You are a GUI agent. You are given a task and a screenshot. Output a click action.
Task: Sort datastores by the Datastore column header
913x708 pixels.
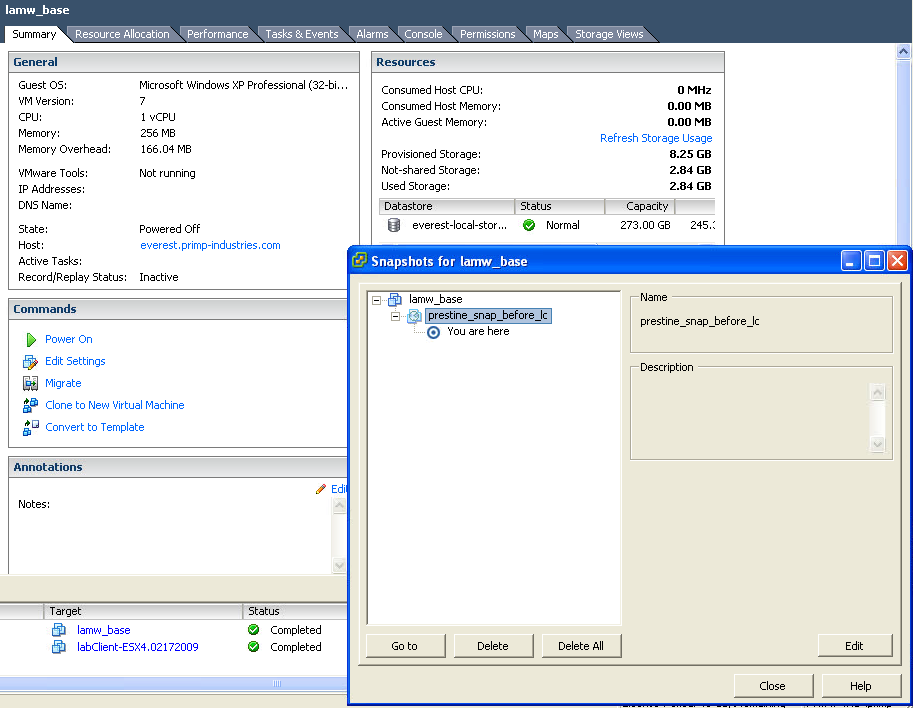point(447,206)
